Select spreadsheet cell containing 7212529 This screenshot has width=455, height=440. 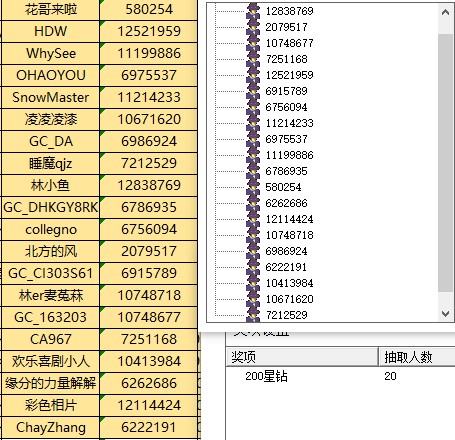[149, 163]
